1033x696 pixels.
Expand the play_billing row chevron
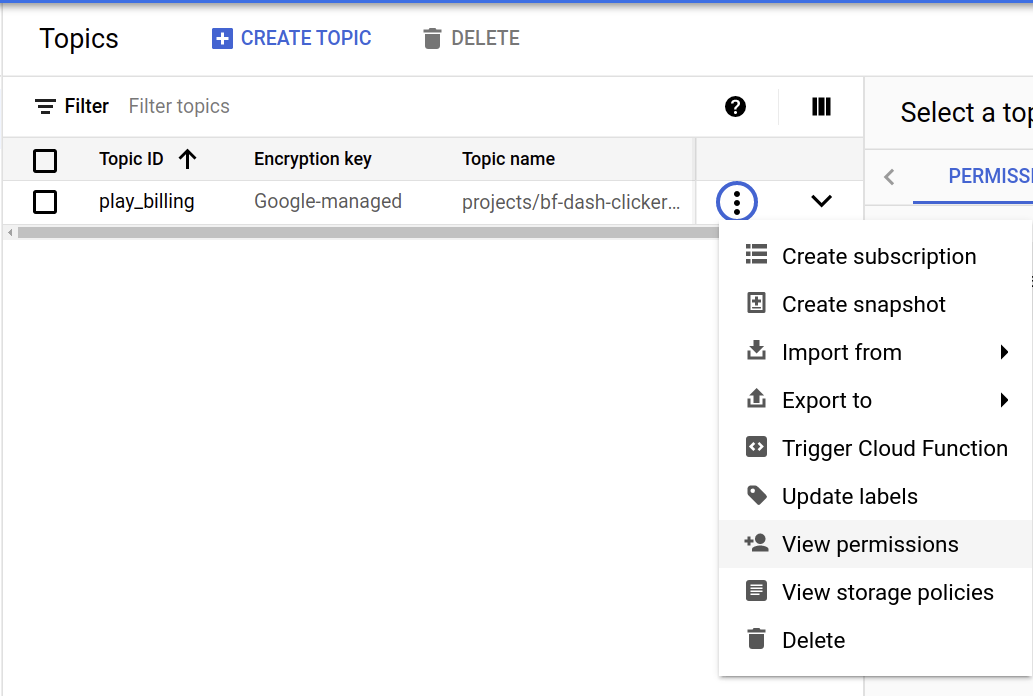coord(821,201)
